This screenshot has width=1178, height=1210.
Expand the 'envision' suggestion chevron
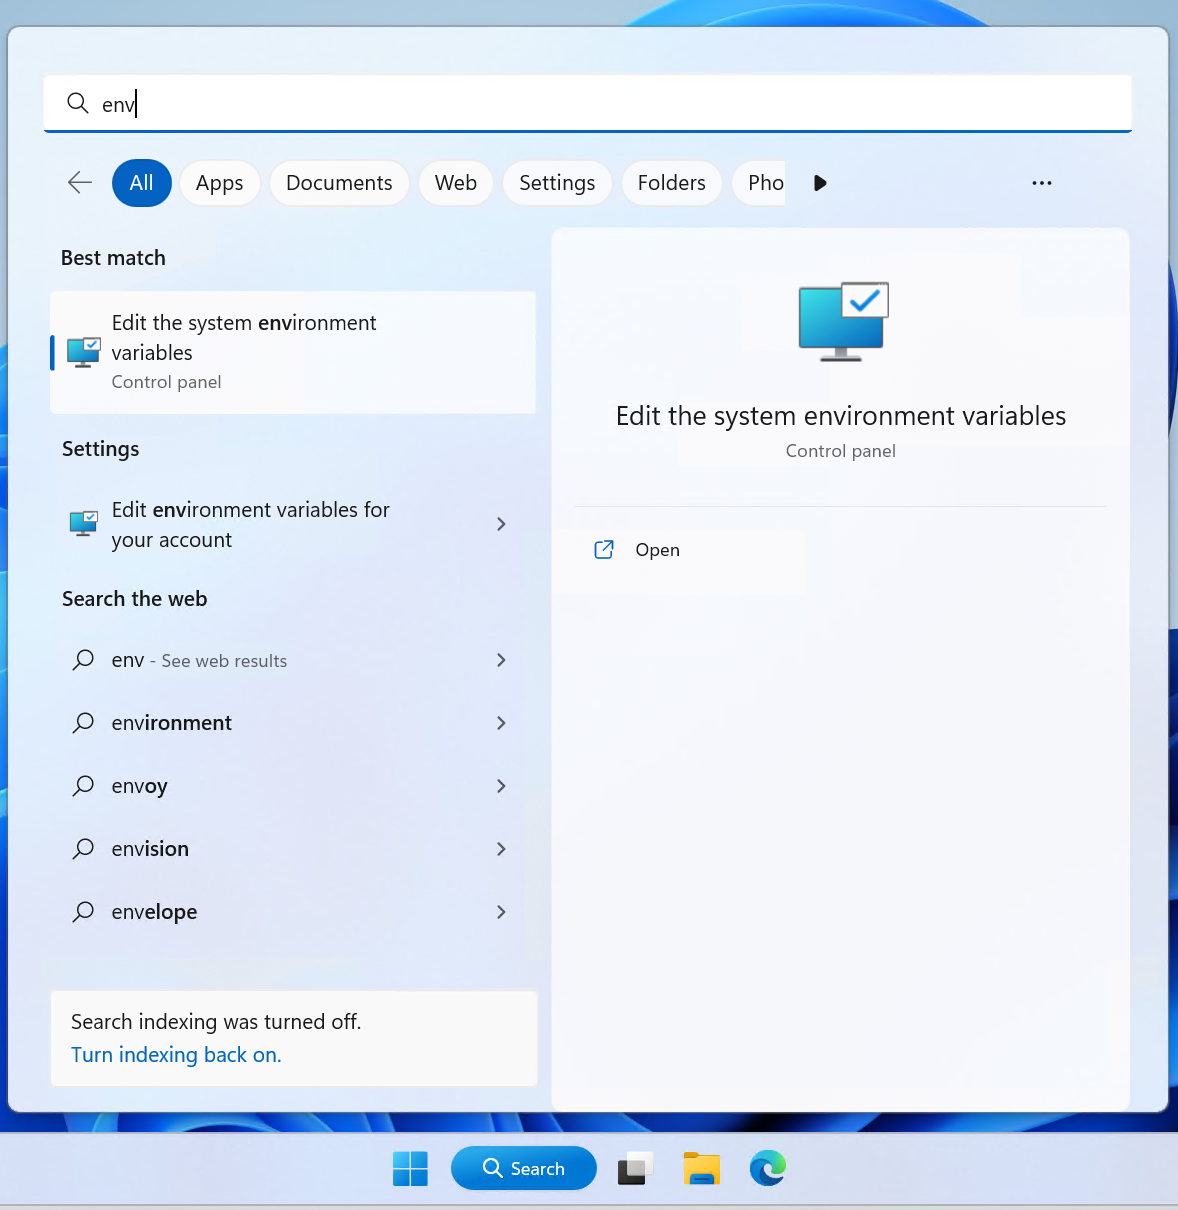click(501, 849)
